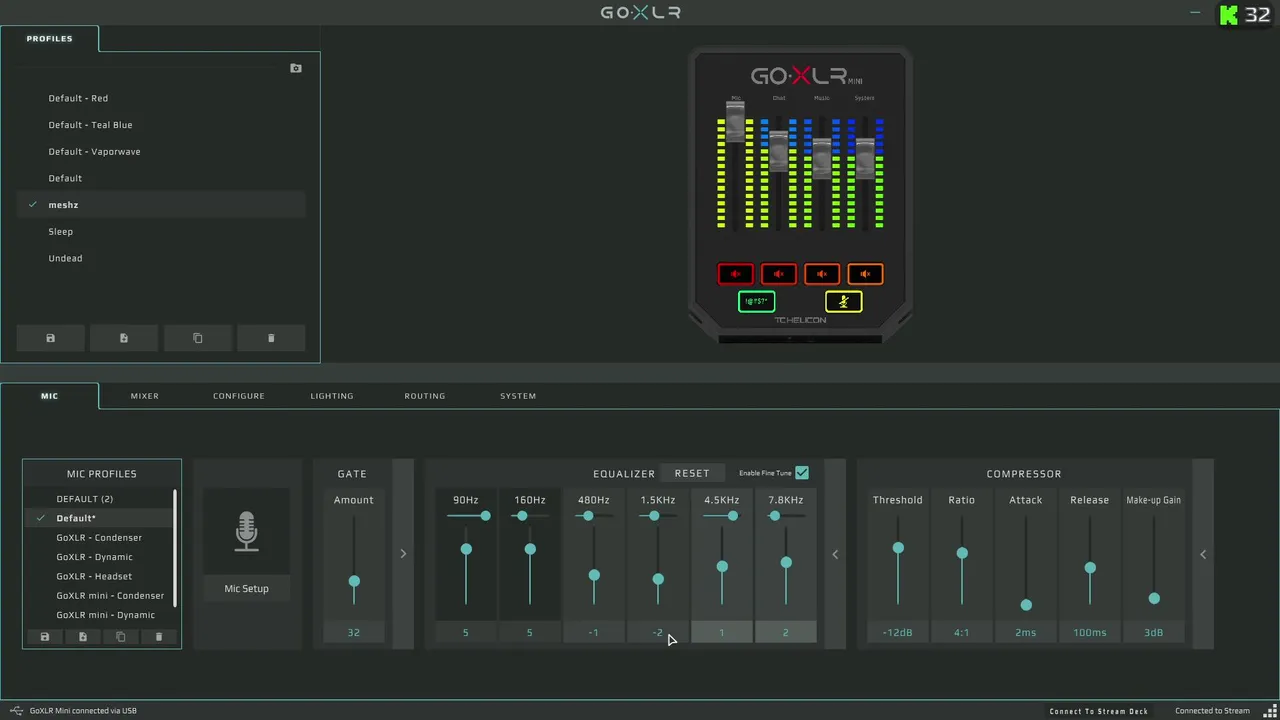The image size is (1280, 720).
Task: Switch to the System tab
Action: coord(518,396)
